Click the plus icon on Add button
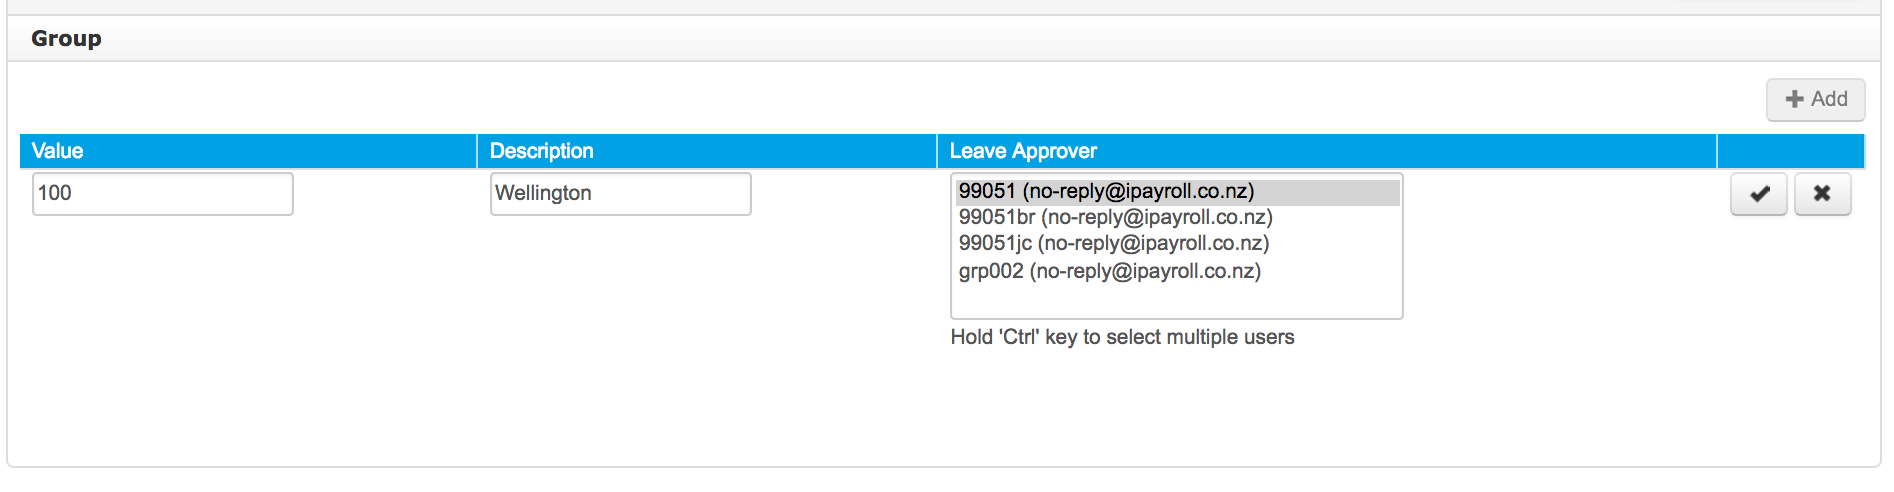The width and height of the screenshot is (1894, 492). pyautogui.click(x=1795, y=99)
